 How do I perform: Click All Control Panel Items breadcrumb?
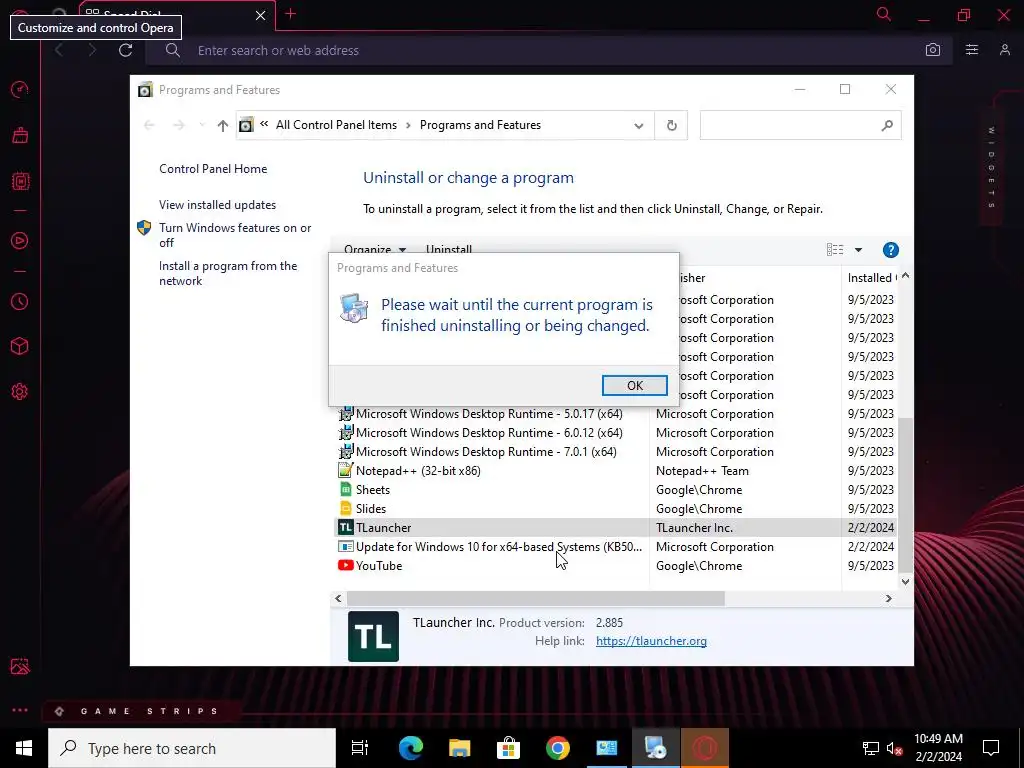[336, 125]
